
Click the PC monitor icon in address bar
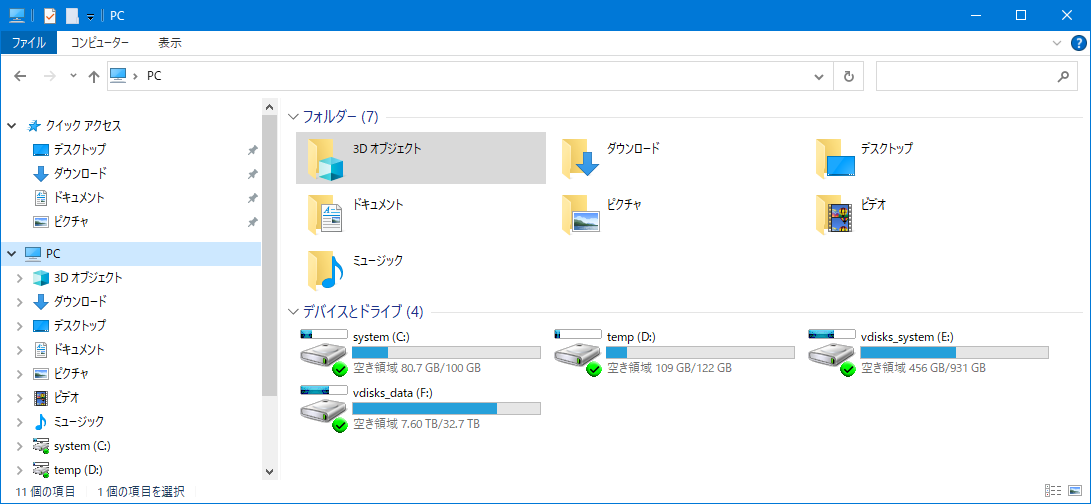coord(119,76)
